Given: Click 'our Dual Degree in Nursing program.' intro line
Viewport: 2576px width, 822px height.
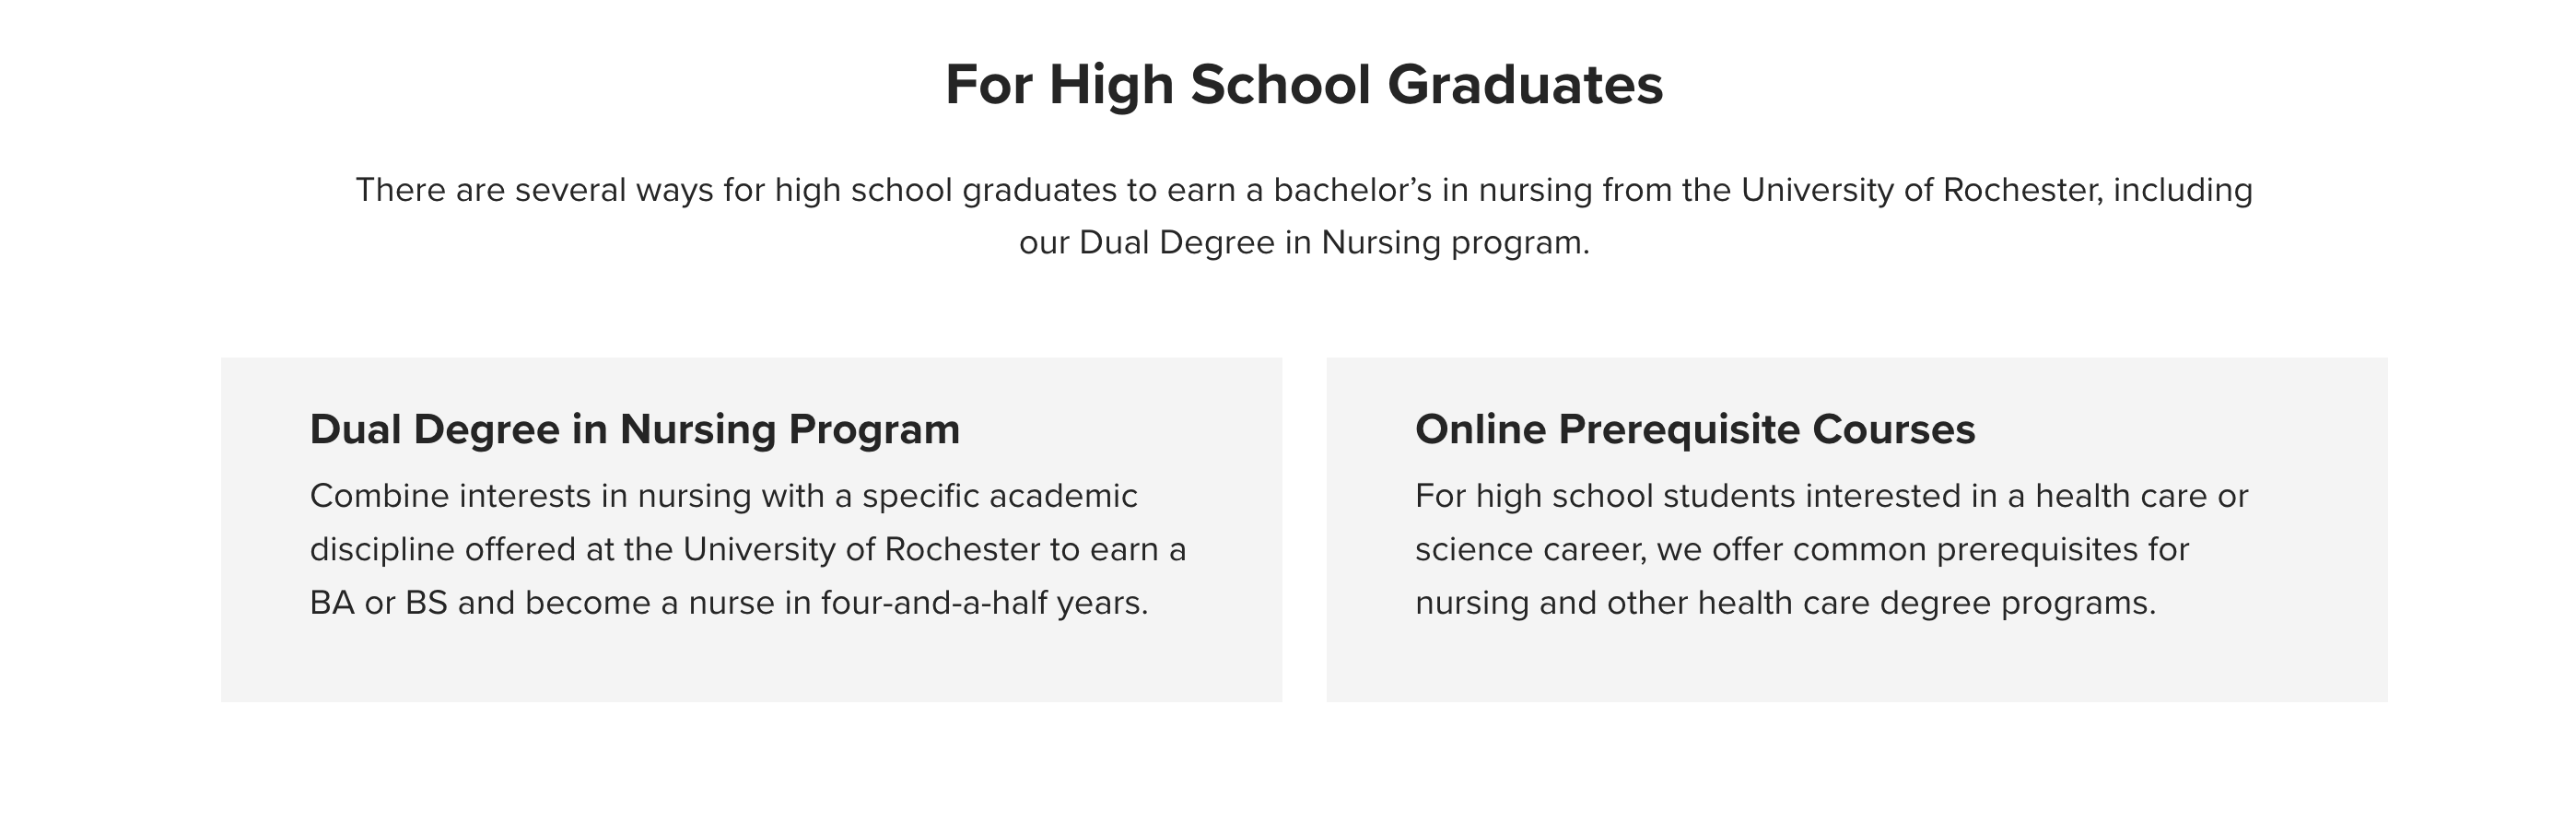Looking at the screenshot, I should [1304, 243].
